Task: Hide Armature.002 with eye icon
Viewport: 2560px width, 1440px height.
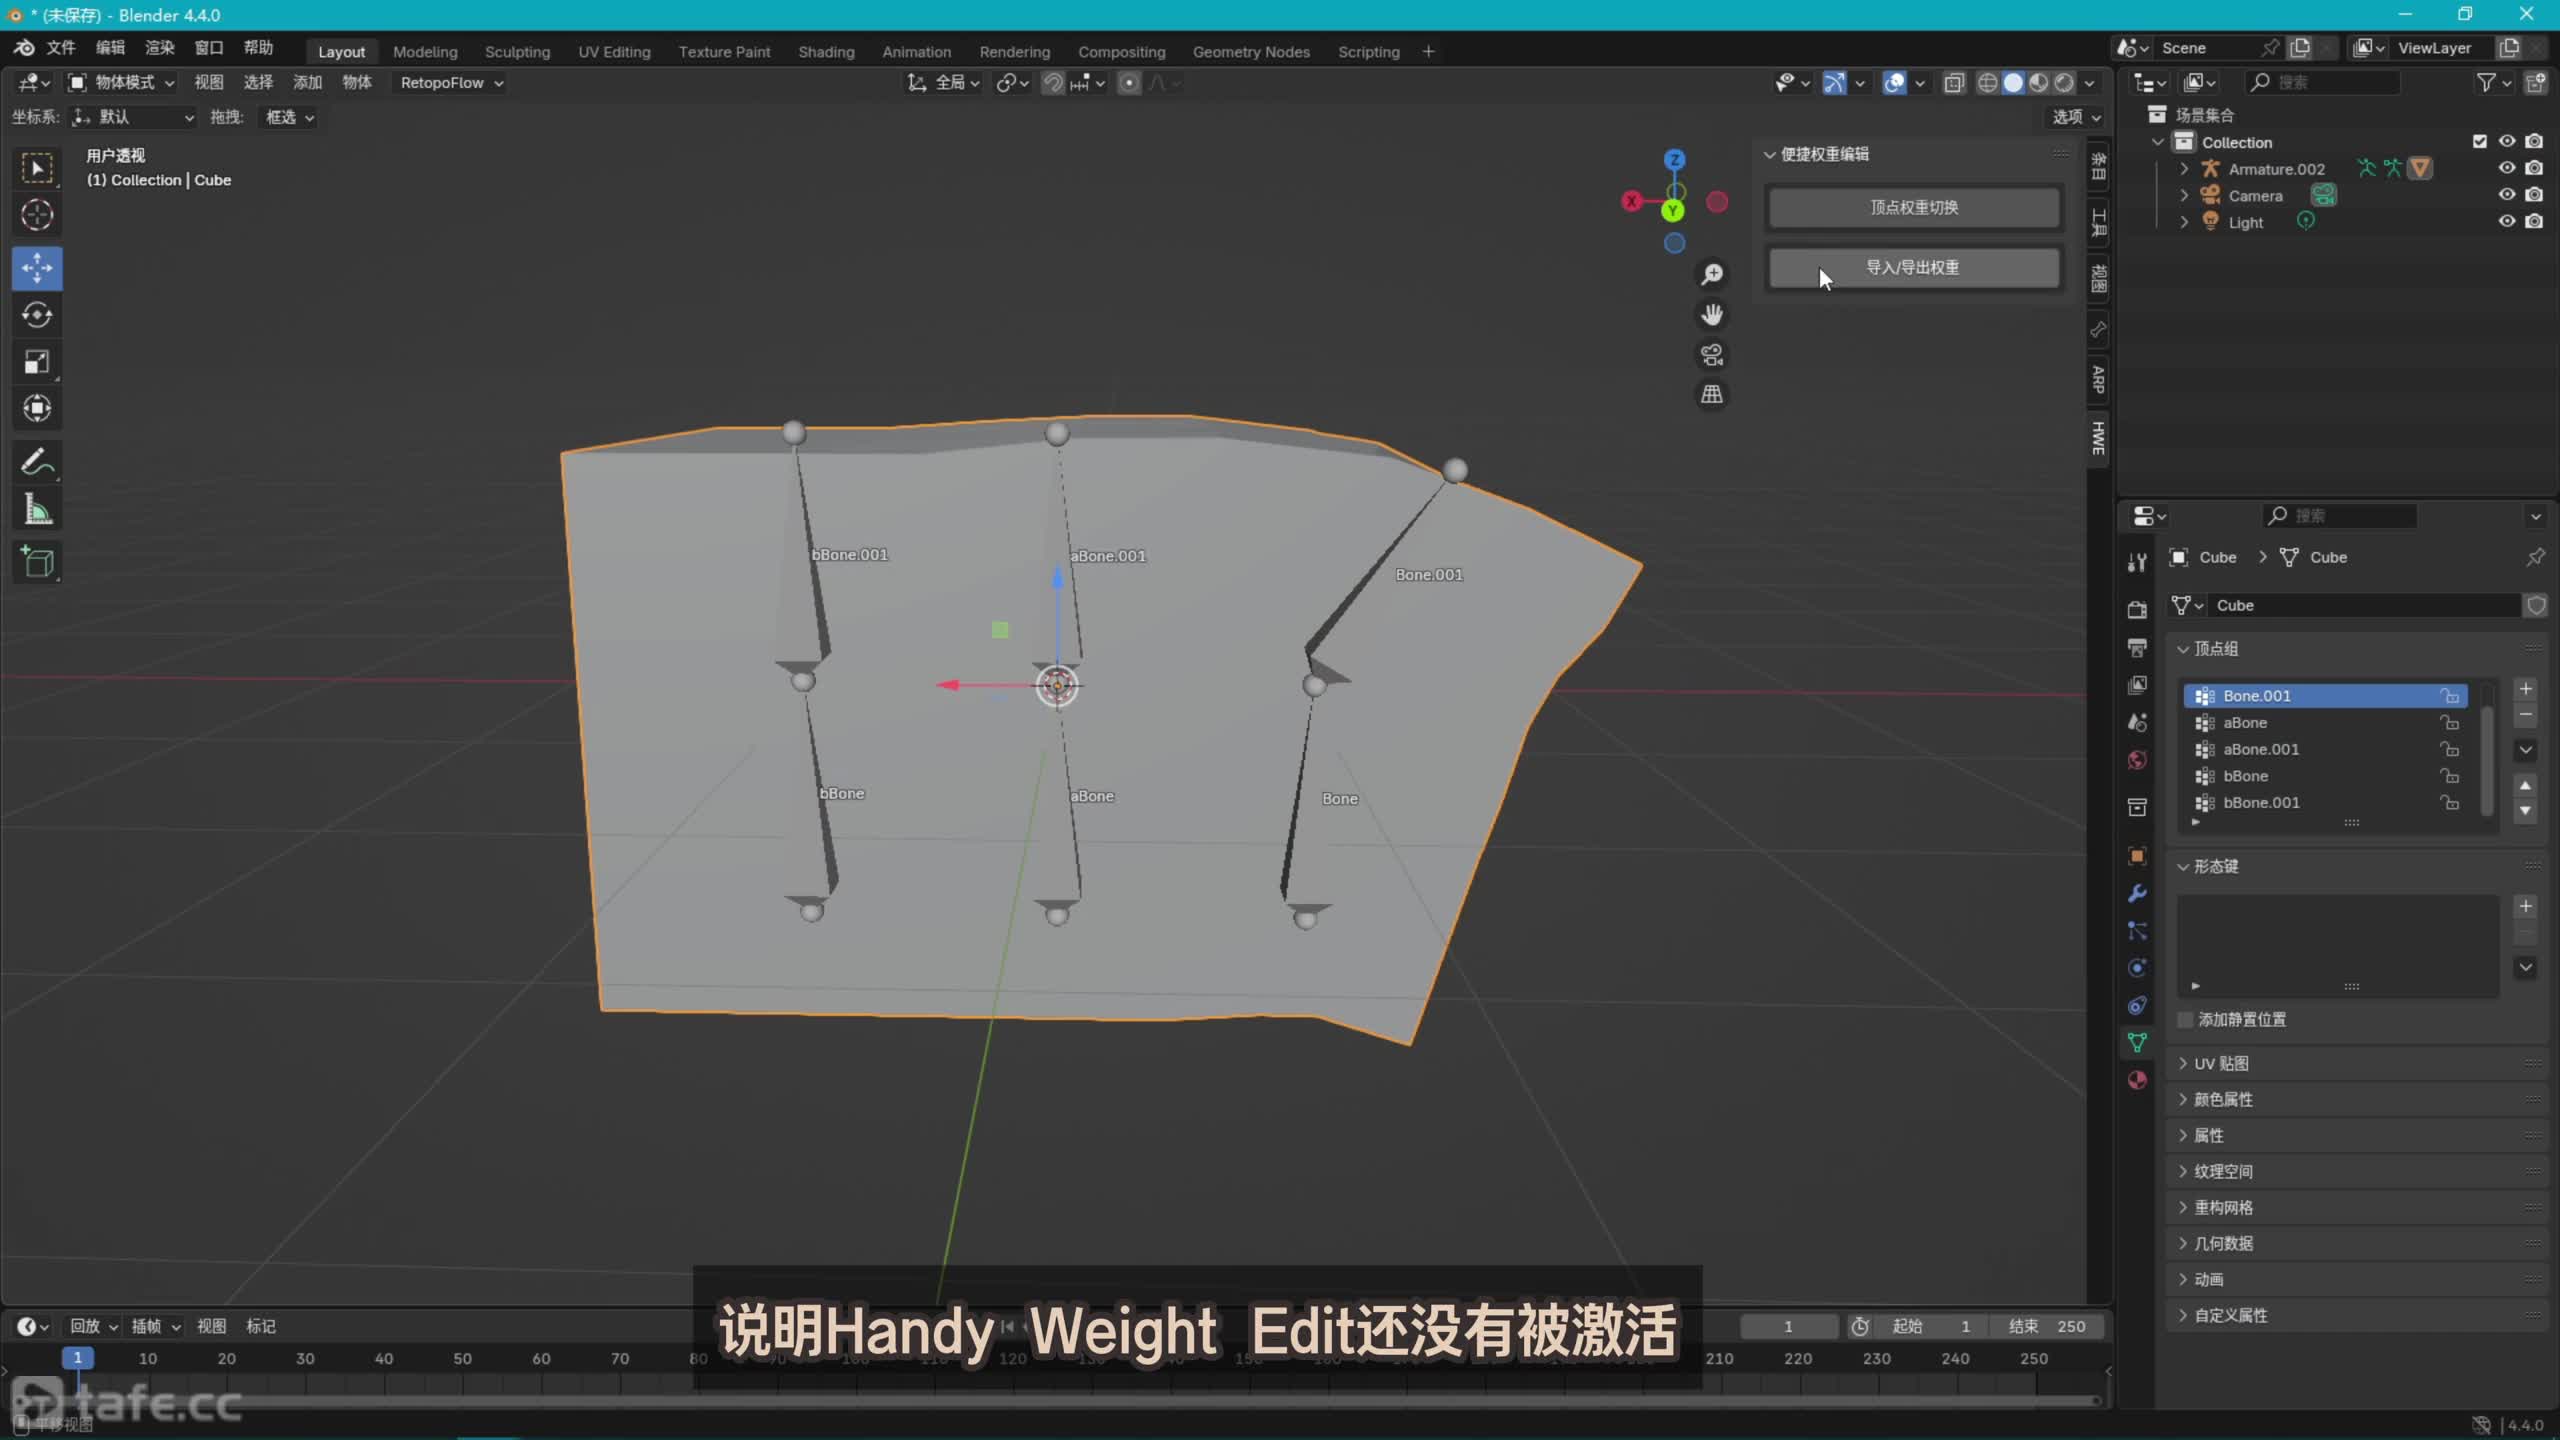Action: pos(2506,168)
